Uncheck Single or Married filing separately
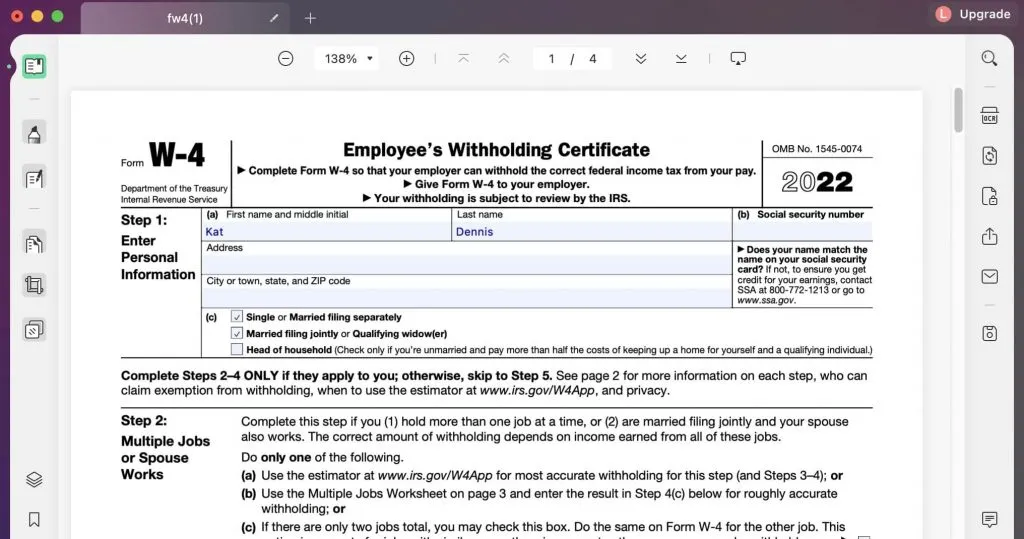 pyautogui.click(x=236, y=317)
